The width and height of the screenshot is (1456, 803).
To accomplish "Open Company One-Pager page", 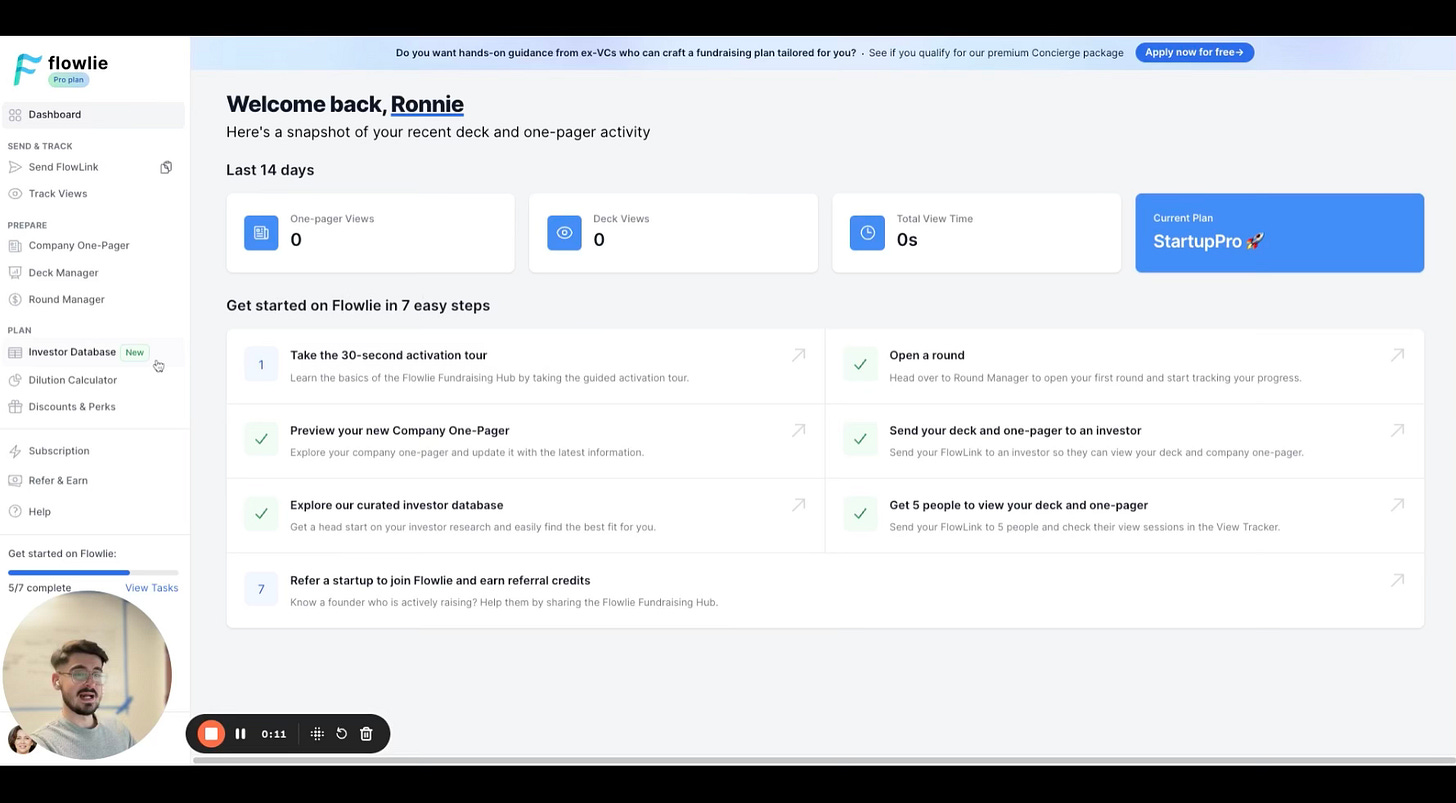I will click(79, 246).
